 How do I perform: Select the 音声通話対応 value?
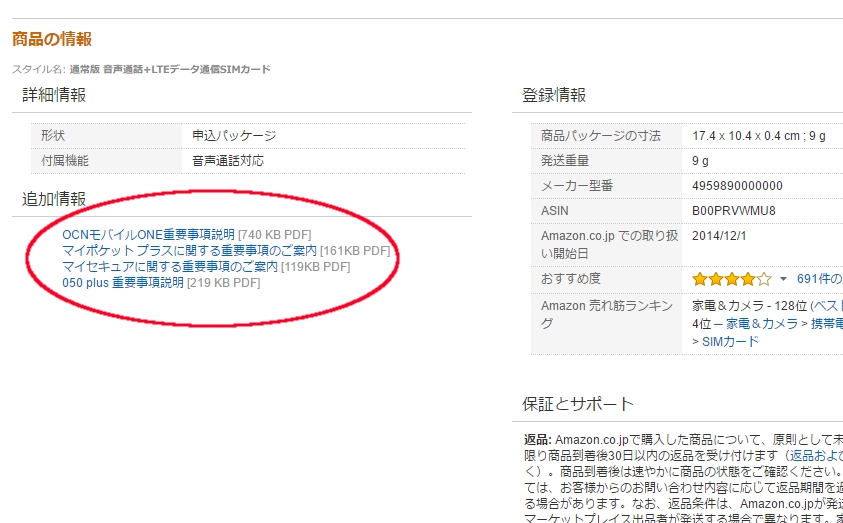[228, 161]
